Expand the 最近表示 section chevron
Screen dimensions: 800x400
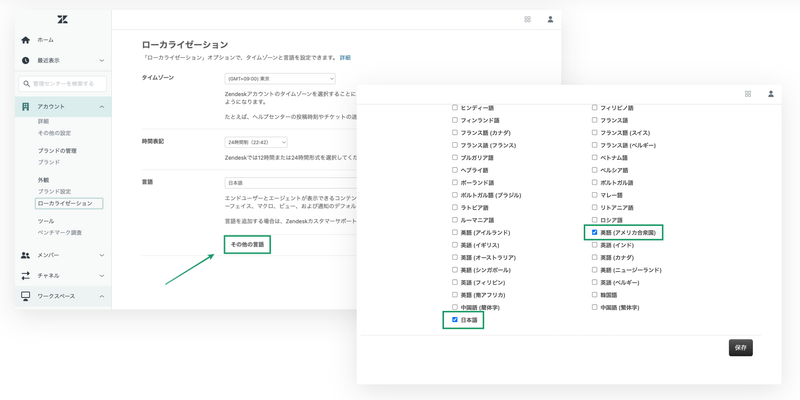[x=102, y=60]
